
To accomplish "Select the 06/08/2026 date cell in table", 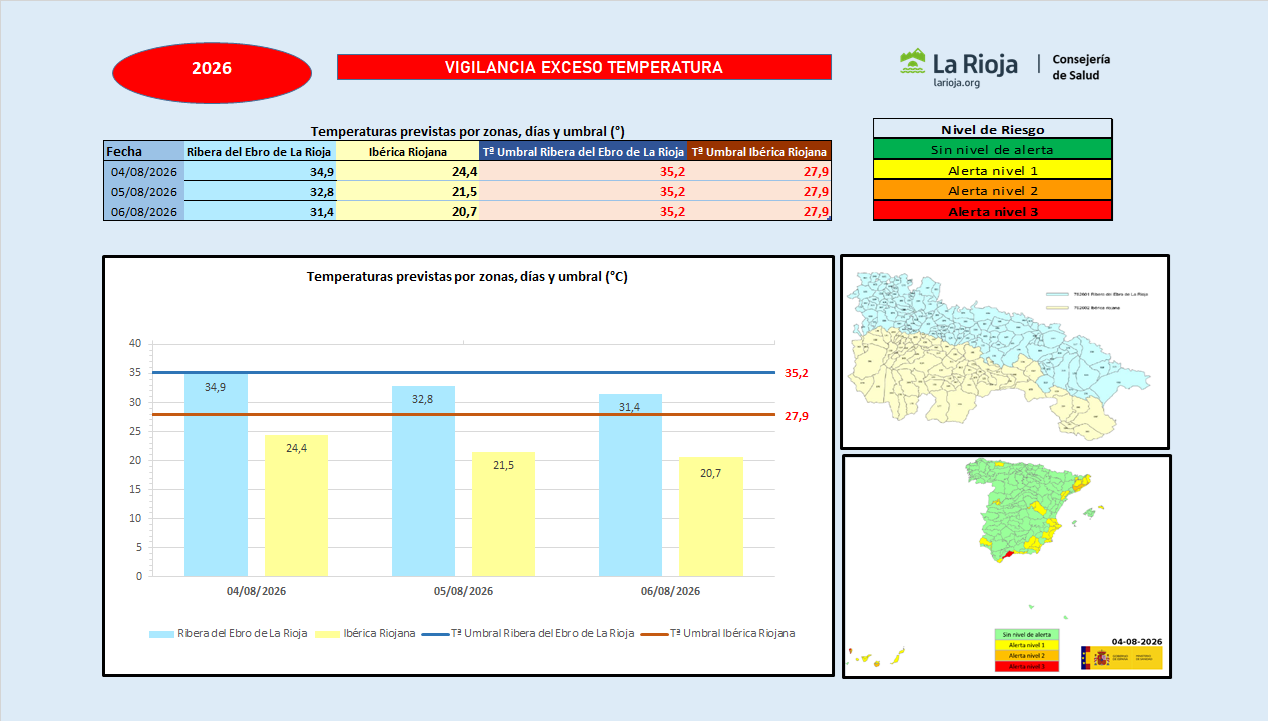I will click(143, 212).
